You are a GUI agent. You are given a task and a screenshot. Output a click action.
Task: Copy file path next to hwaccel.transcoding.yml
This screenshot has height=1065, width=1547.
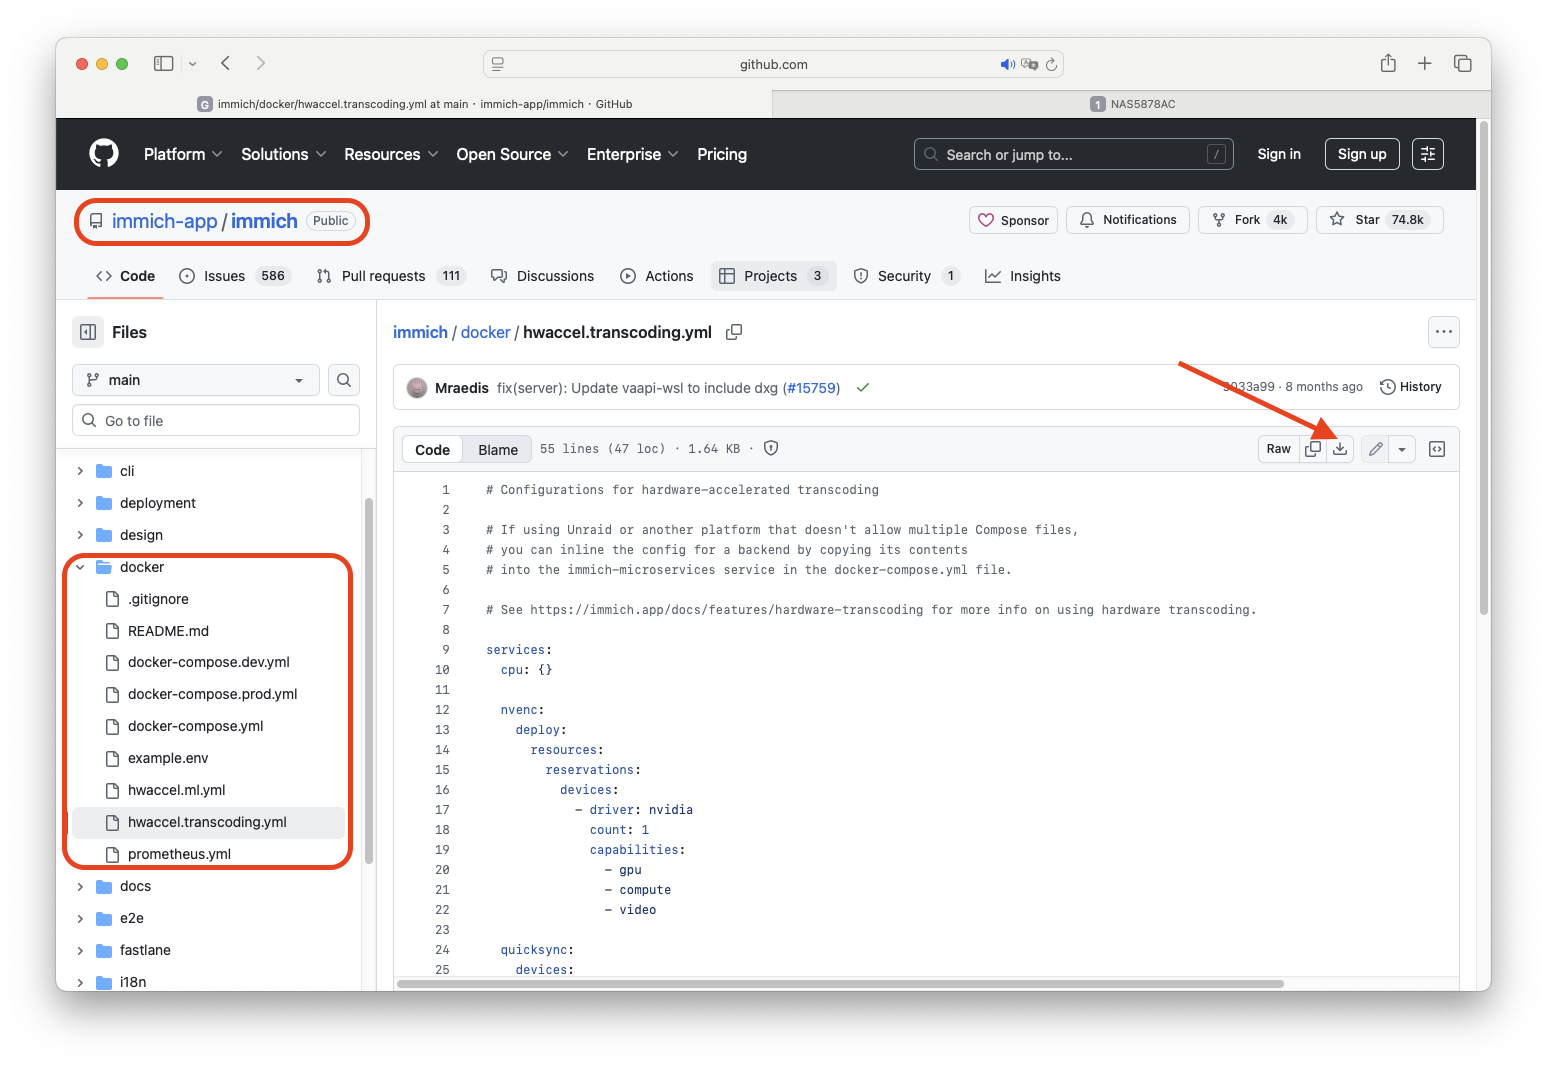(x=734, y=332)
